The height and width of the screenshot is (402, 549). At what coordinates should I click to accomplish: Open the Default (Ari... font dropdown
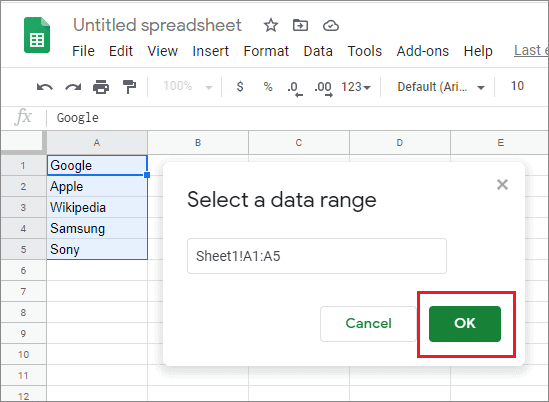pos(441,87)
